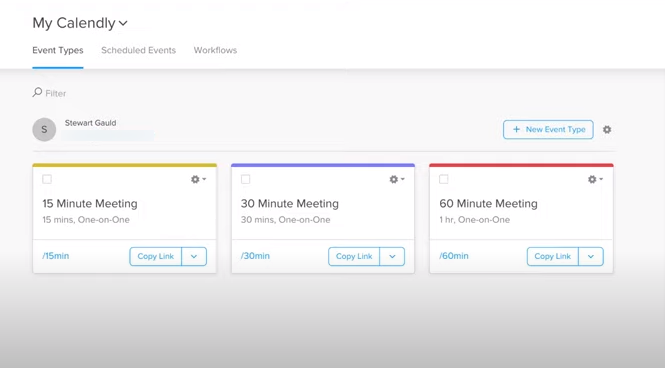The width and height of the screenshot is (665, 368).
Task: Open the 60 Minute Meeting event title
Action: click(488, 204)
